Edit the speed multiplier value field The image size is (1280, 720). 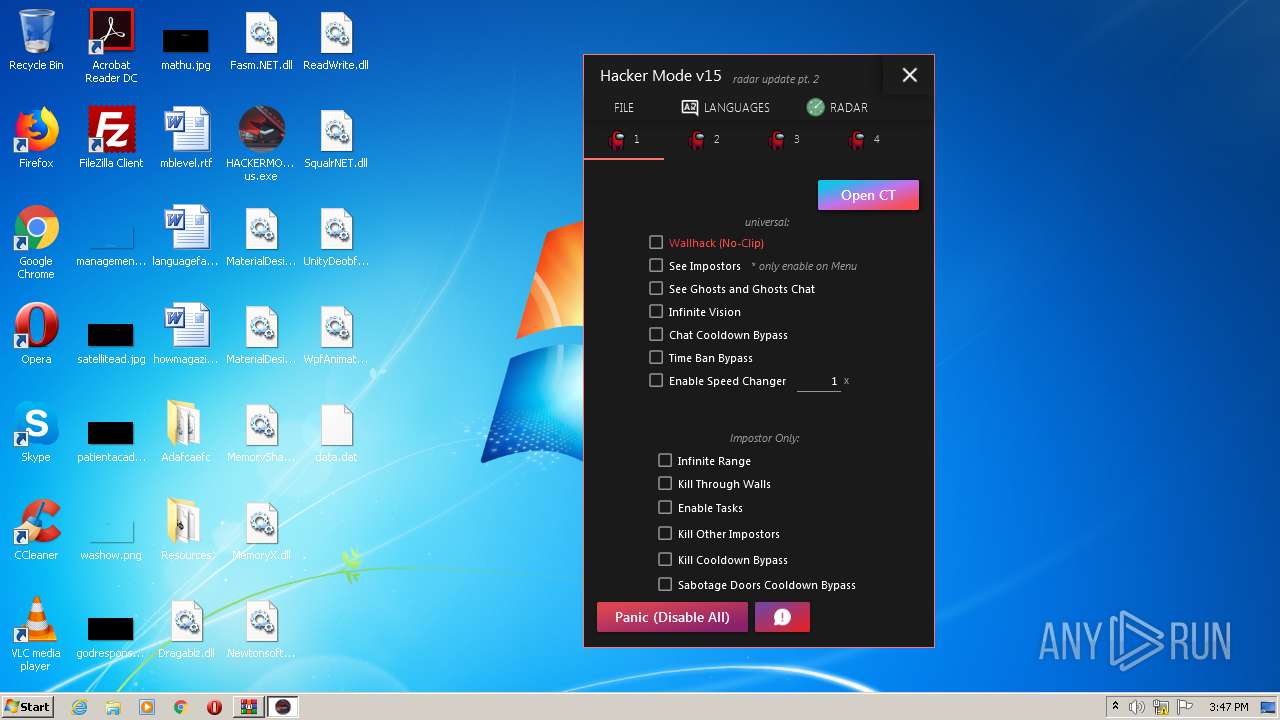point(819,381)
